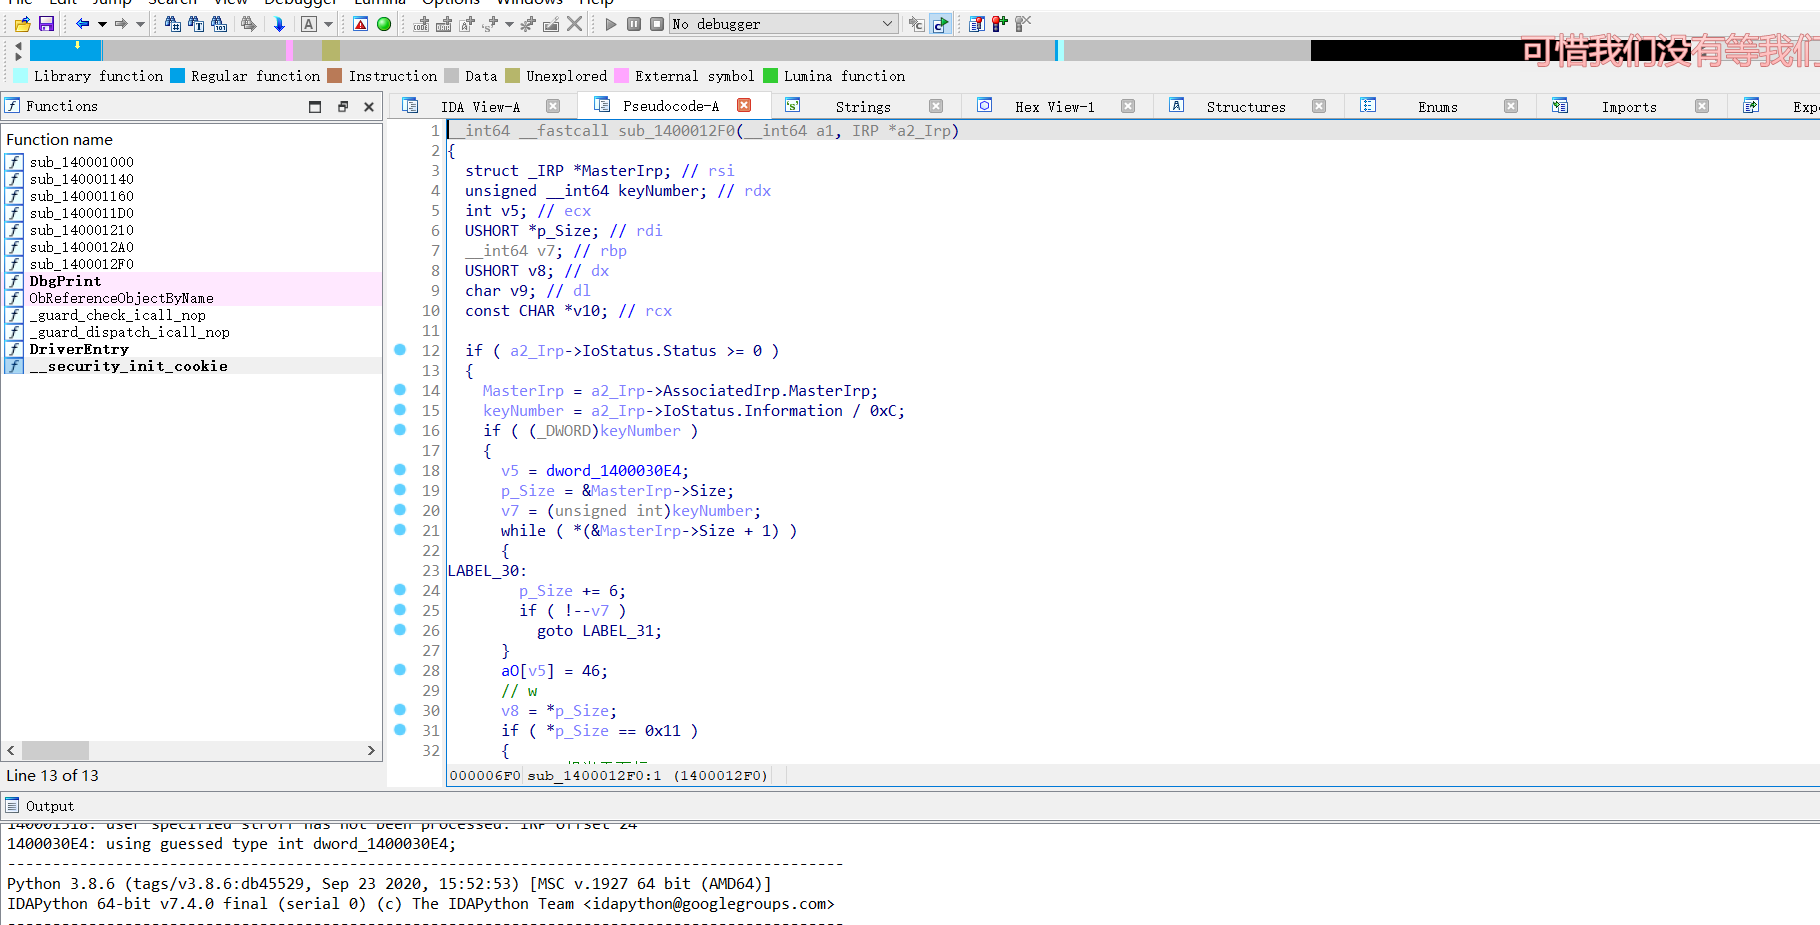The height and width of the screenshot is (925, 1820).
Task: Toggle the breakpoint dot on line 31
Action: tap(400, 730)
